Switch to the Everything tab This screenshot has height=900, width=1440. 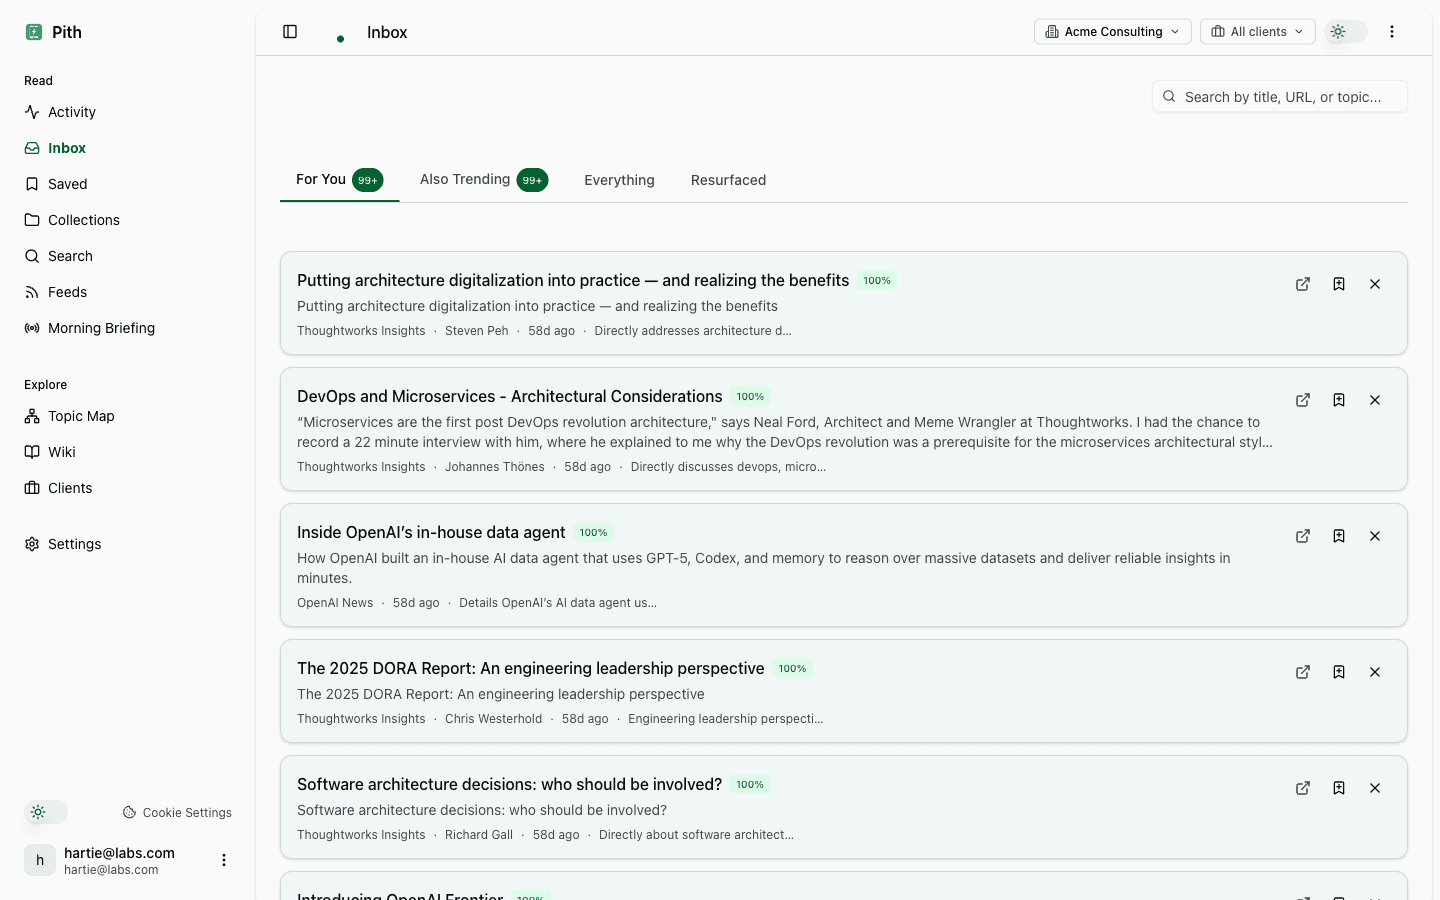click(619, 180)
